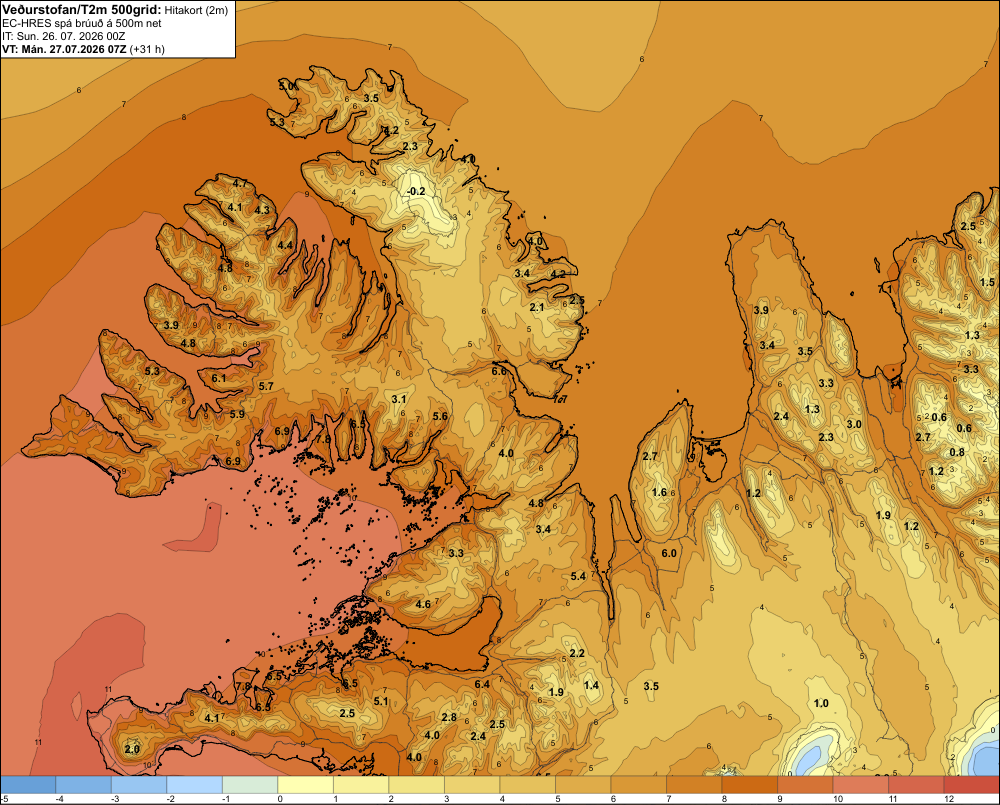This screenshot has width=1000, height=805.
Task: Click the blue legend swatch between -5 and -4
Action: pyautogui.click(x=28, y=785)
